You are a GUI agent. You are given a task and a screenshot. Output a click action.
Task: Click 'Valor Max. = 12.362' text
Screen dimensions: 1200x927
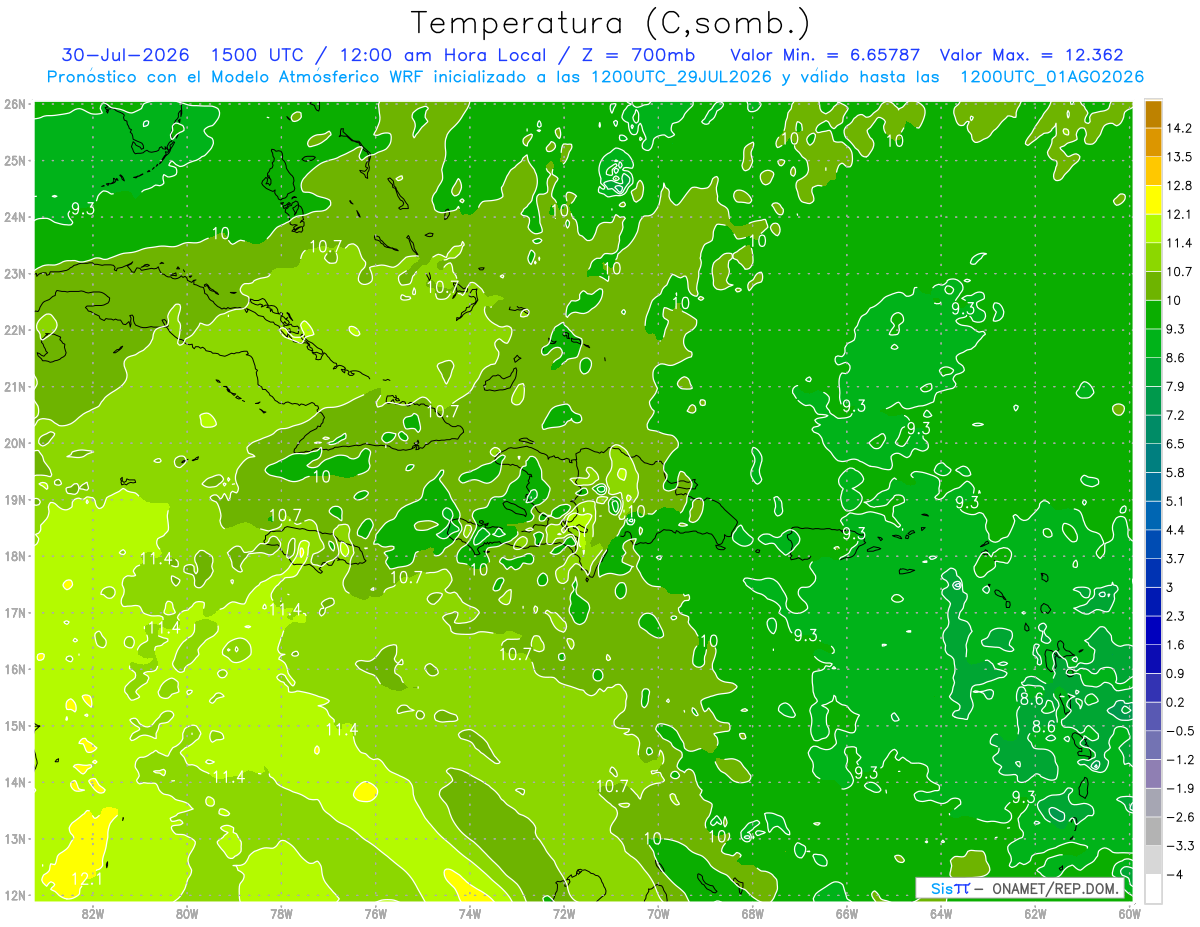tap(1032, 55)
